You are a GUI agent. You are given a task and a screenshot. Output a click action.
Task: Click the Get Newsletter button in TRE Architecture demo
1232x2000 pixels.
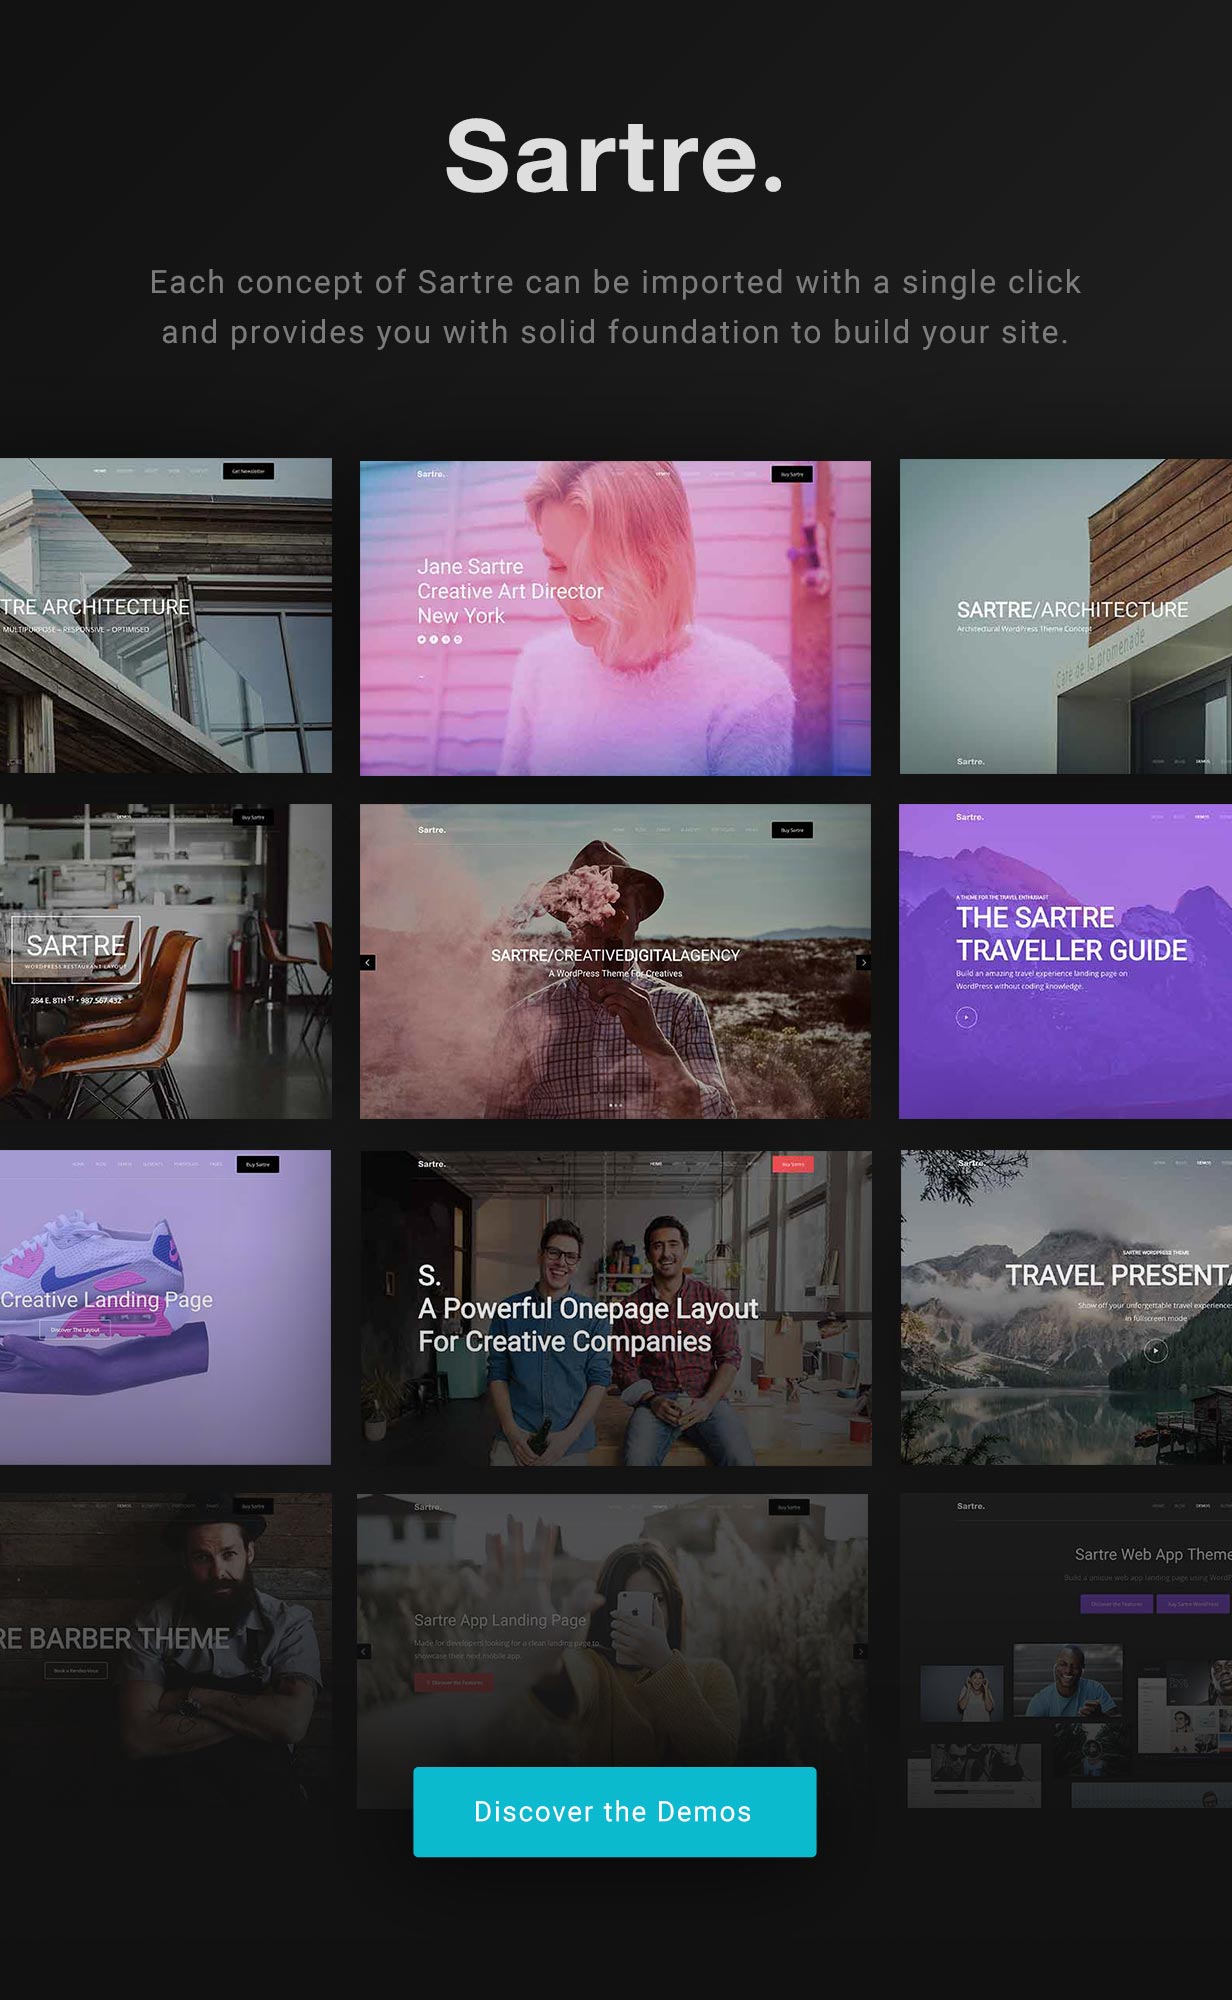[248, 471]
